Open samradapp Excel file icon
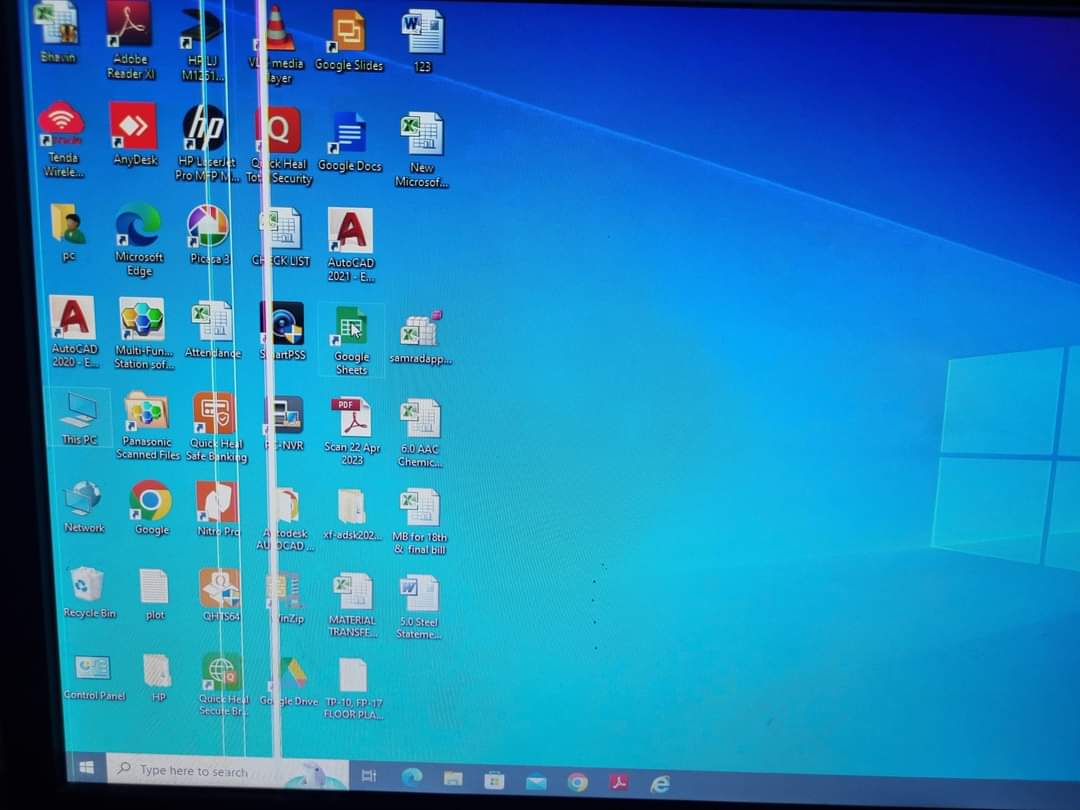Screen dimensions: 1080x810 tap(420, 338)
